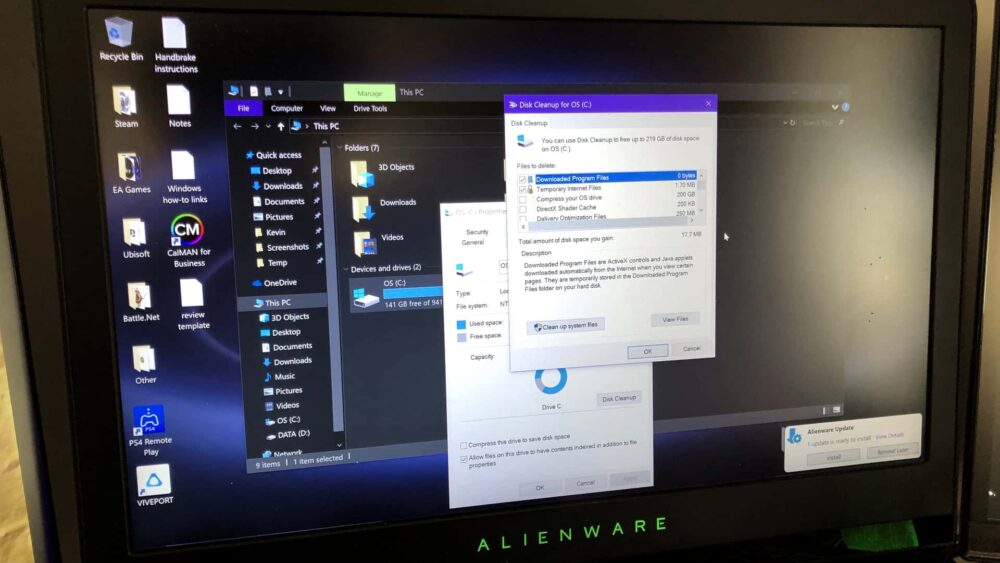Click Properties icon in Explorer quick access toolbar

click(x=254, y=91)
